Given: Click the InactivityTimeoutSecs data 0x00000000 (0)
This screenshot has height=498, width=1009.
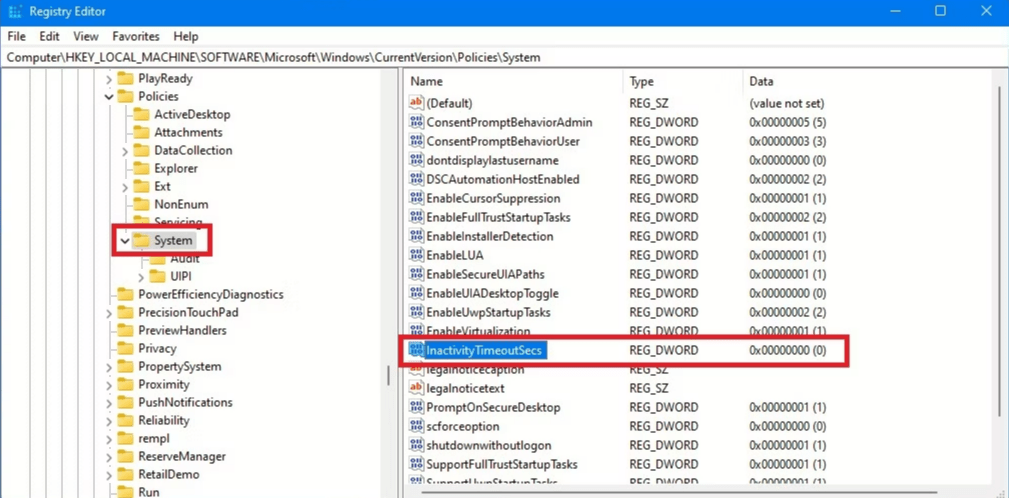Looking at the screenshot, I should click(788, 351).
